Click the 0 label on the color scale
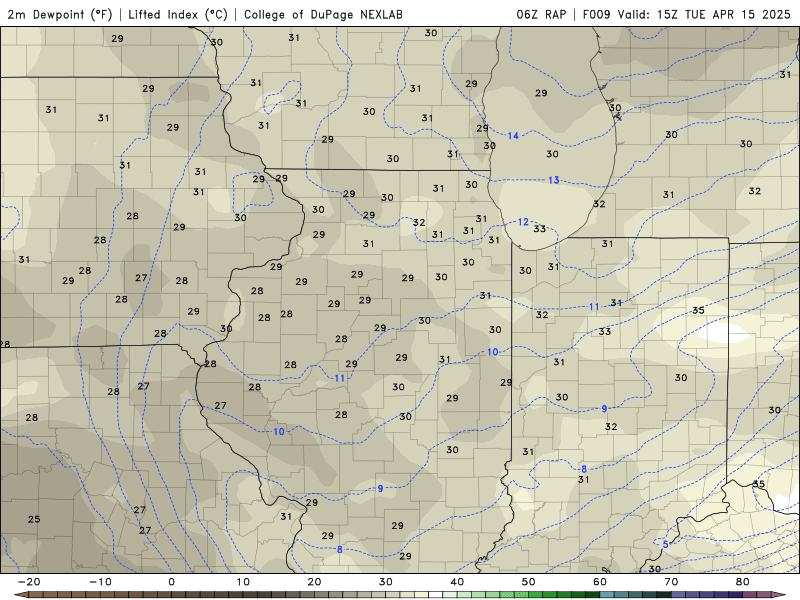The height and width of the screenshot is (600, 800). [171, 582]
